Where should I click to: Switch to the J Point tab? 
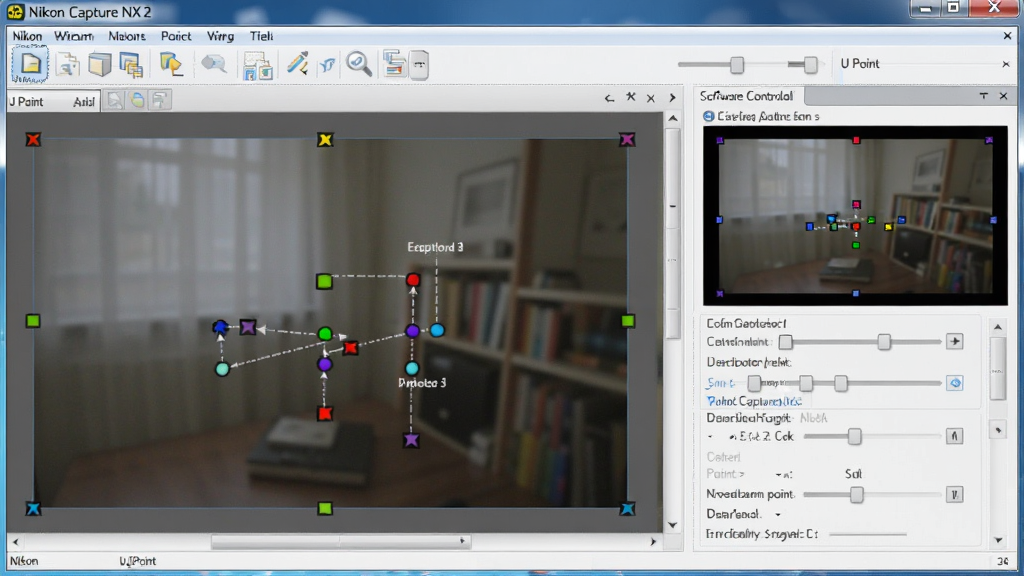click(26, 102)
